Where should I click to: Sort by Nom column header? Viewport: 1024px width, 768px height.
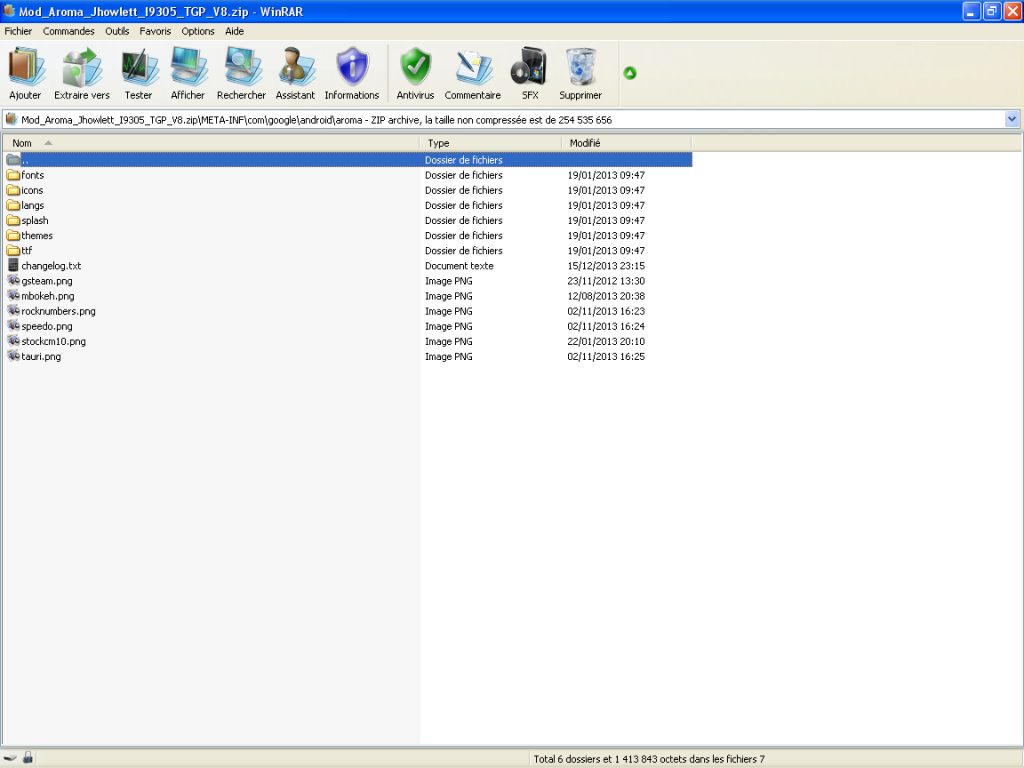[x=211, y=143]
